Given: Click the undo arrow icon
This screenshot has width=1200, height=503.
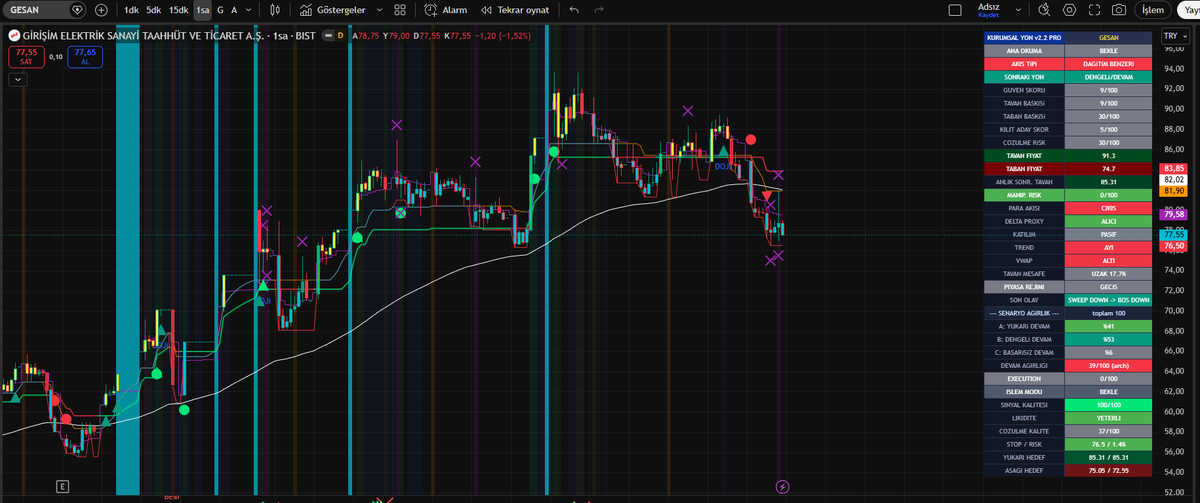Looking at the screenshot, I should [x=574, y=10].
